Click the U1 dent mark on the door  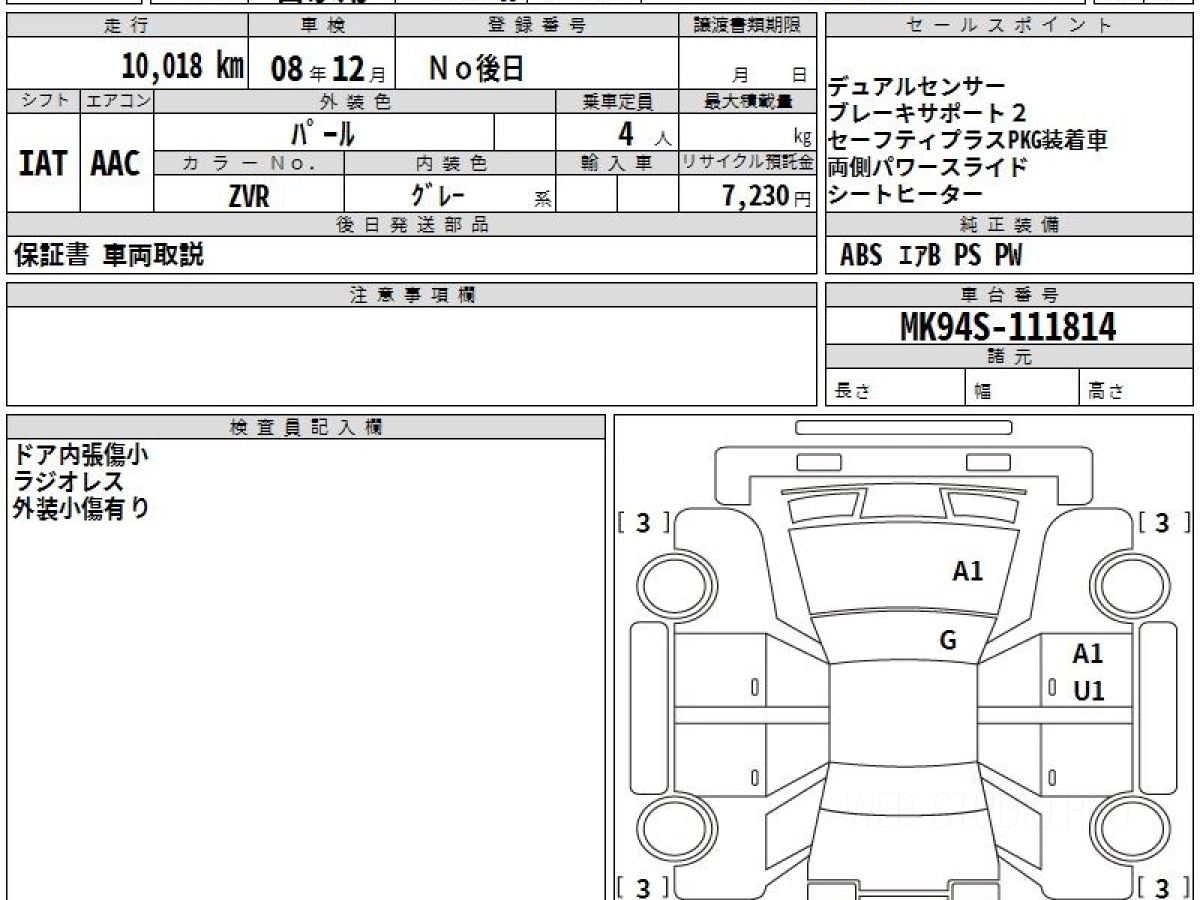pos(1088,691)
